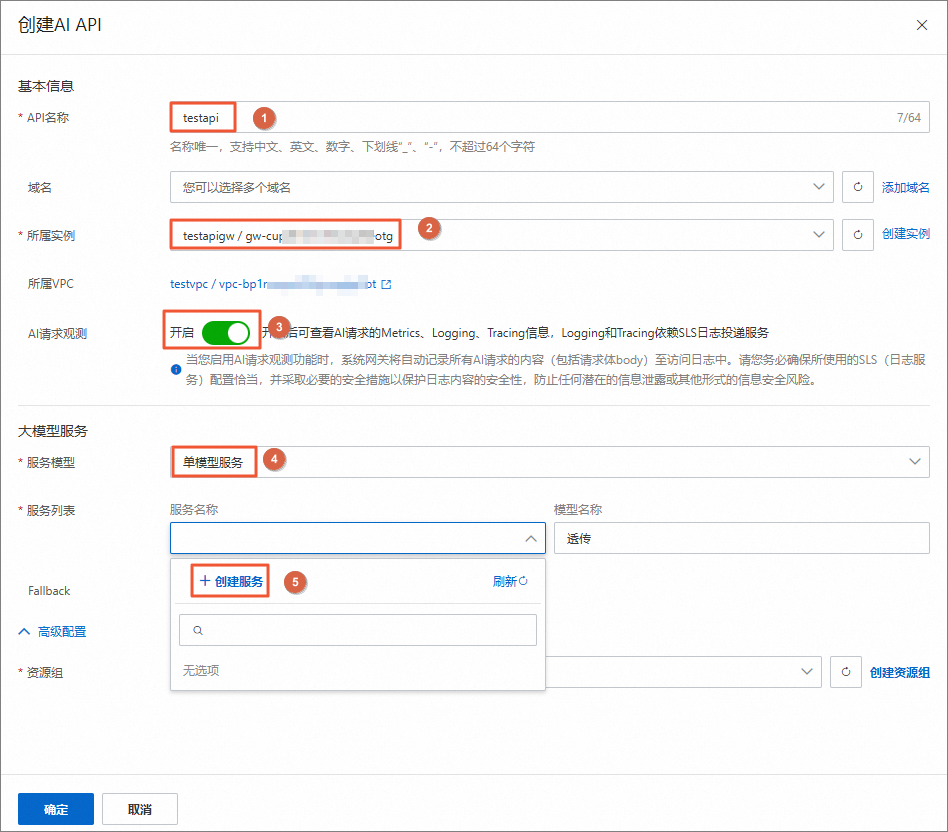Image resolution: width=948 pixels, height=832 pixels.
Task: Open the testvpc VPC link
Action: click(273, 284)
